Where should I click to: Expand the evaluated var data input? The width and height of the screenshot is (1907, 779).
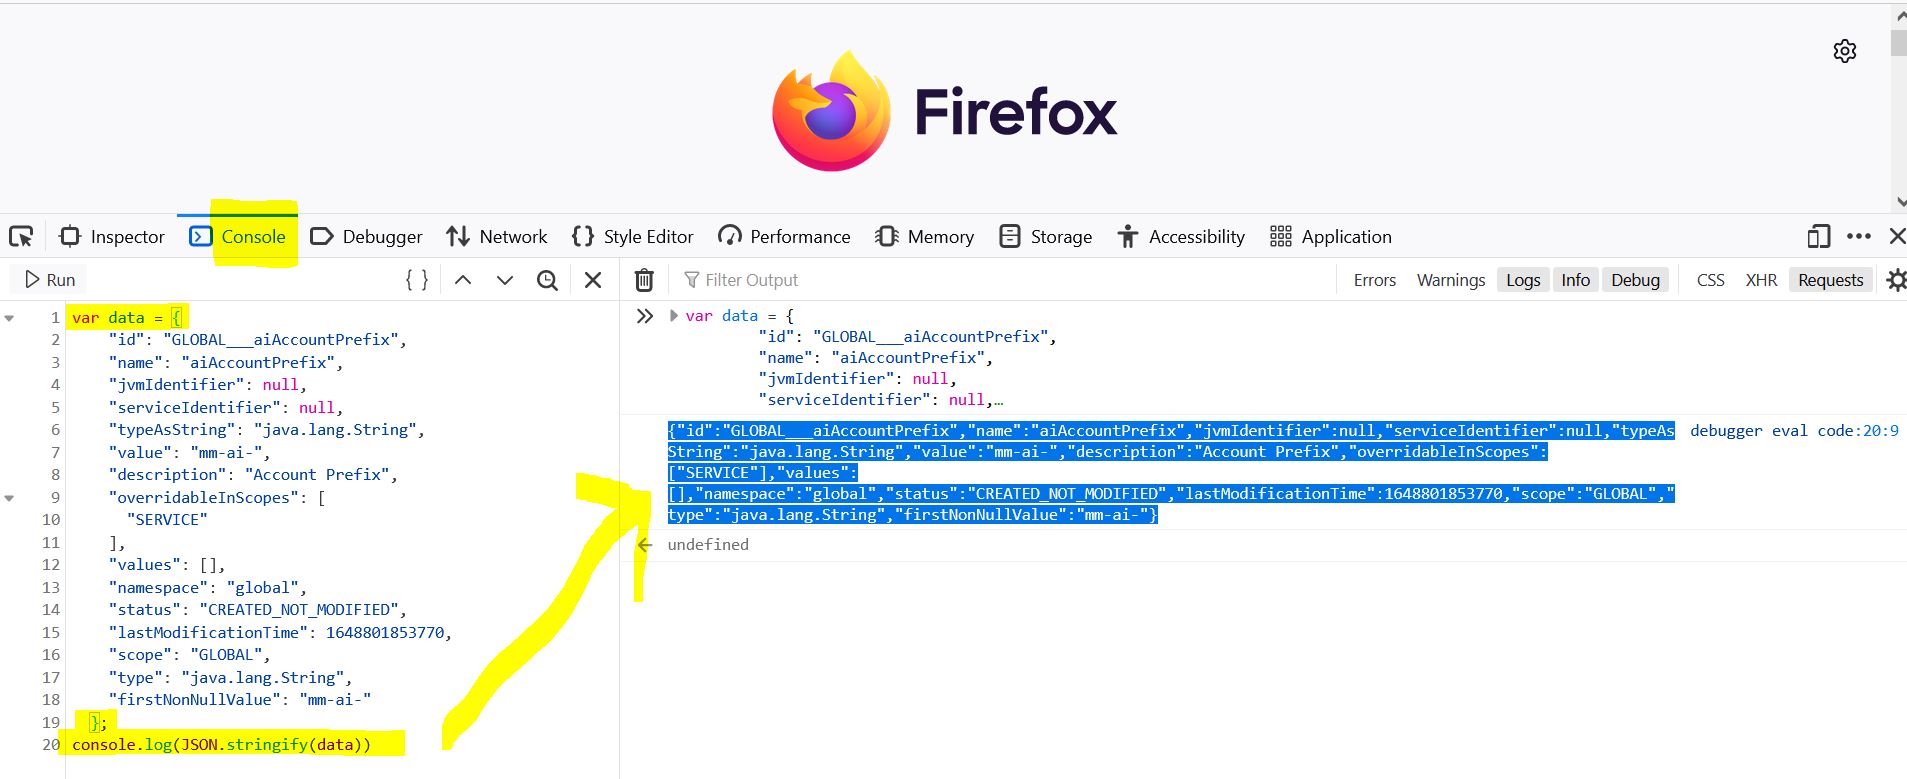(673, 316)
